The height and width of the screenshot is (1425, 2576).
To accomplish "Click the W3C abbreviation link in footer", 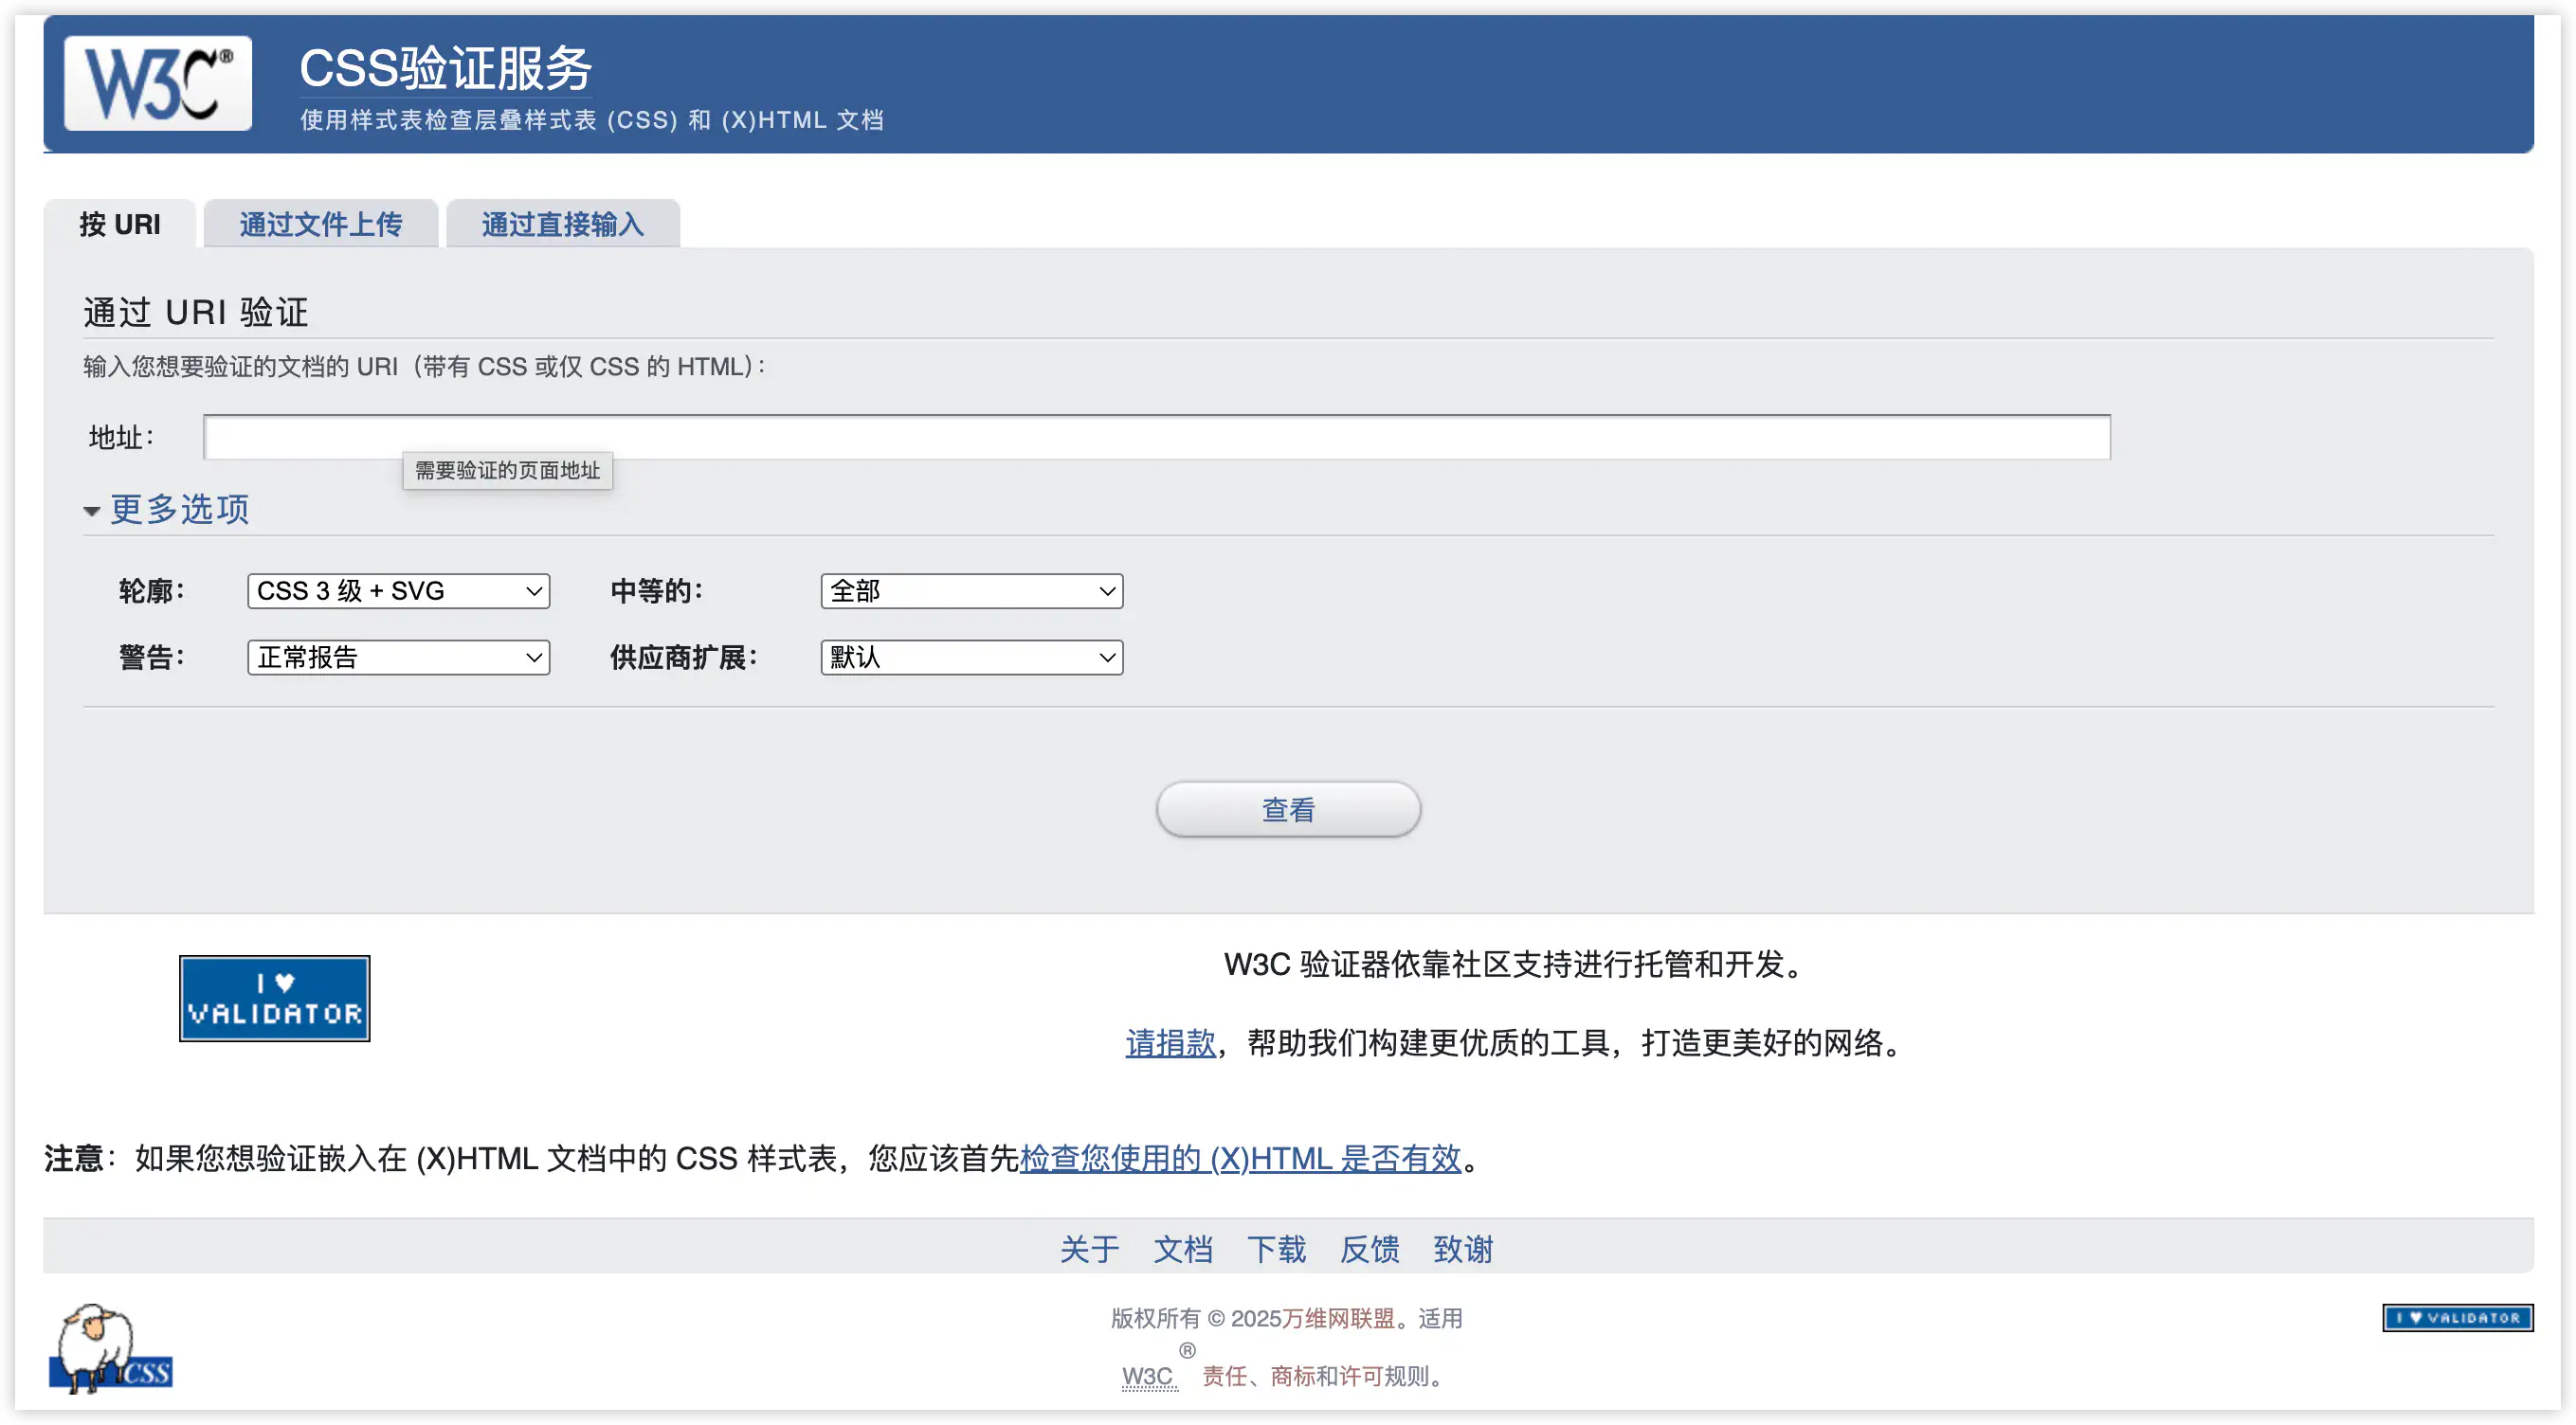I will 1148,1376.
